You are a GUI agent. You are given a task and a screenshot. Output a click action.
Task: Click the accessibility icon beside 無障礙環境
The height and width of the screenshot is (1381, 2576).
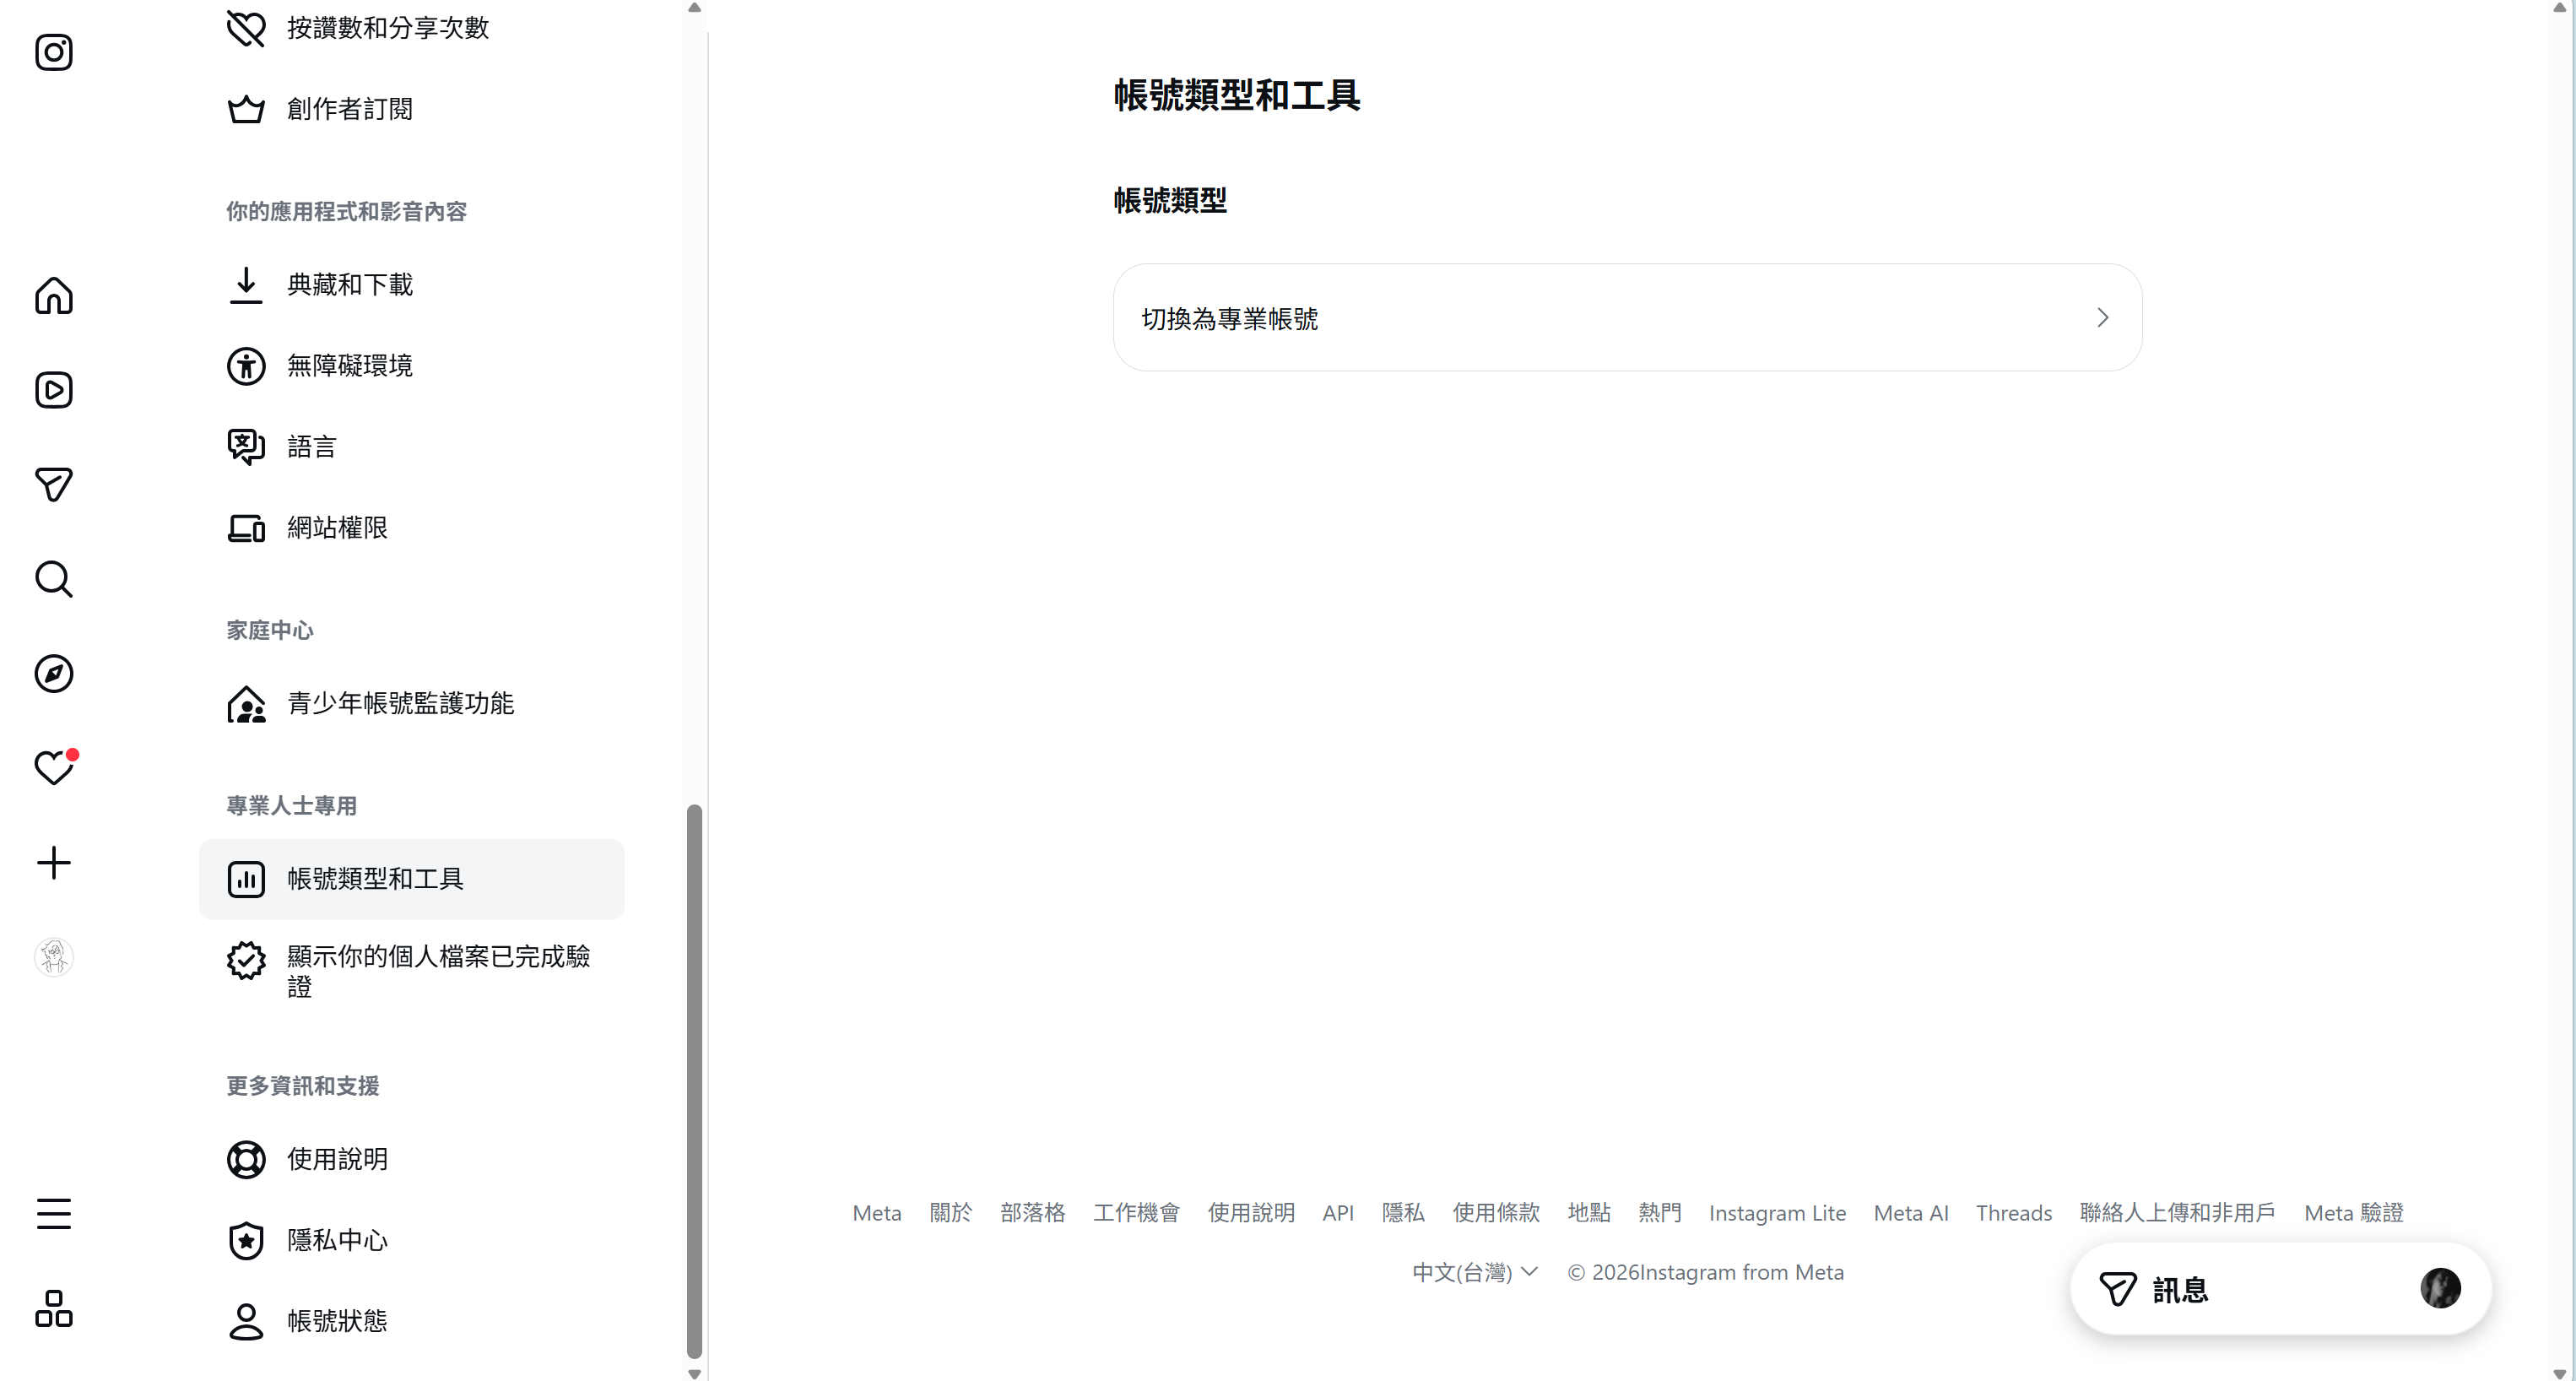246,366
